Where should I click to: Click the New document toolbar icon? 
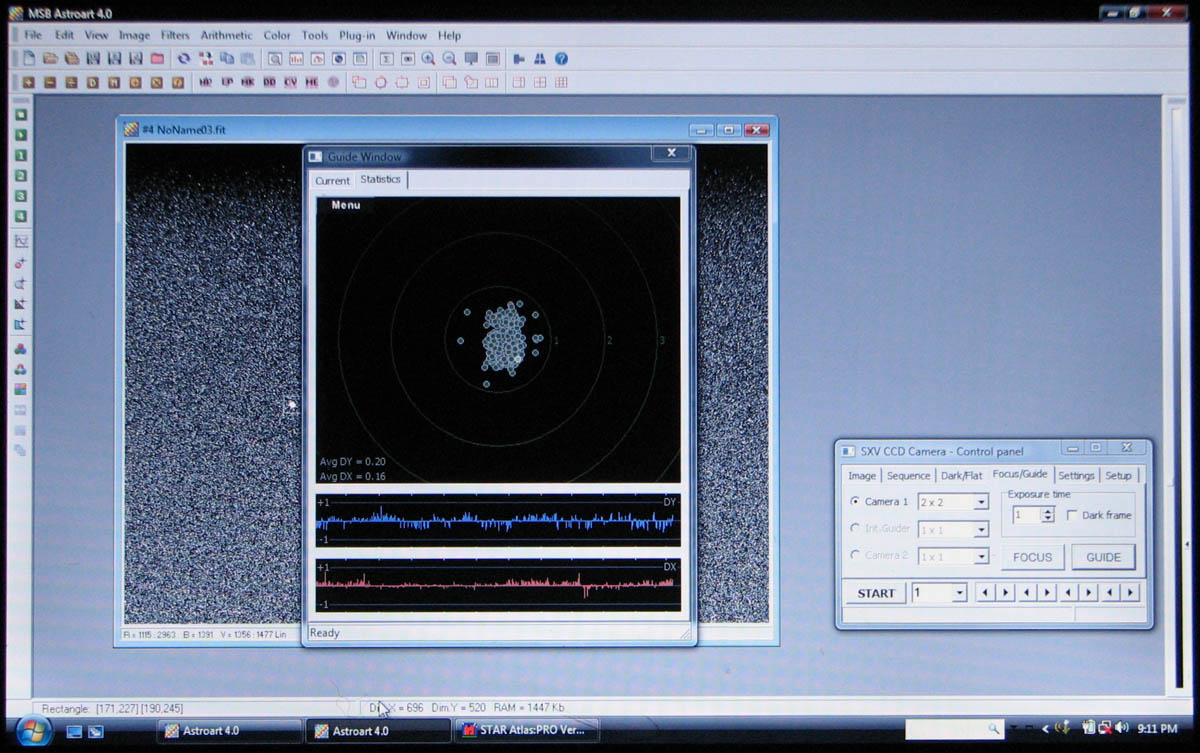coord(28,59)
